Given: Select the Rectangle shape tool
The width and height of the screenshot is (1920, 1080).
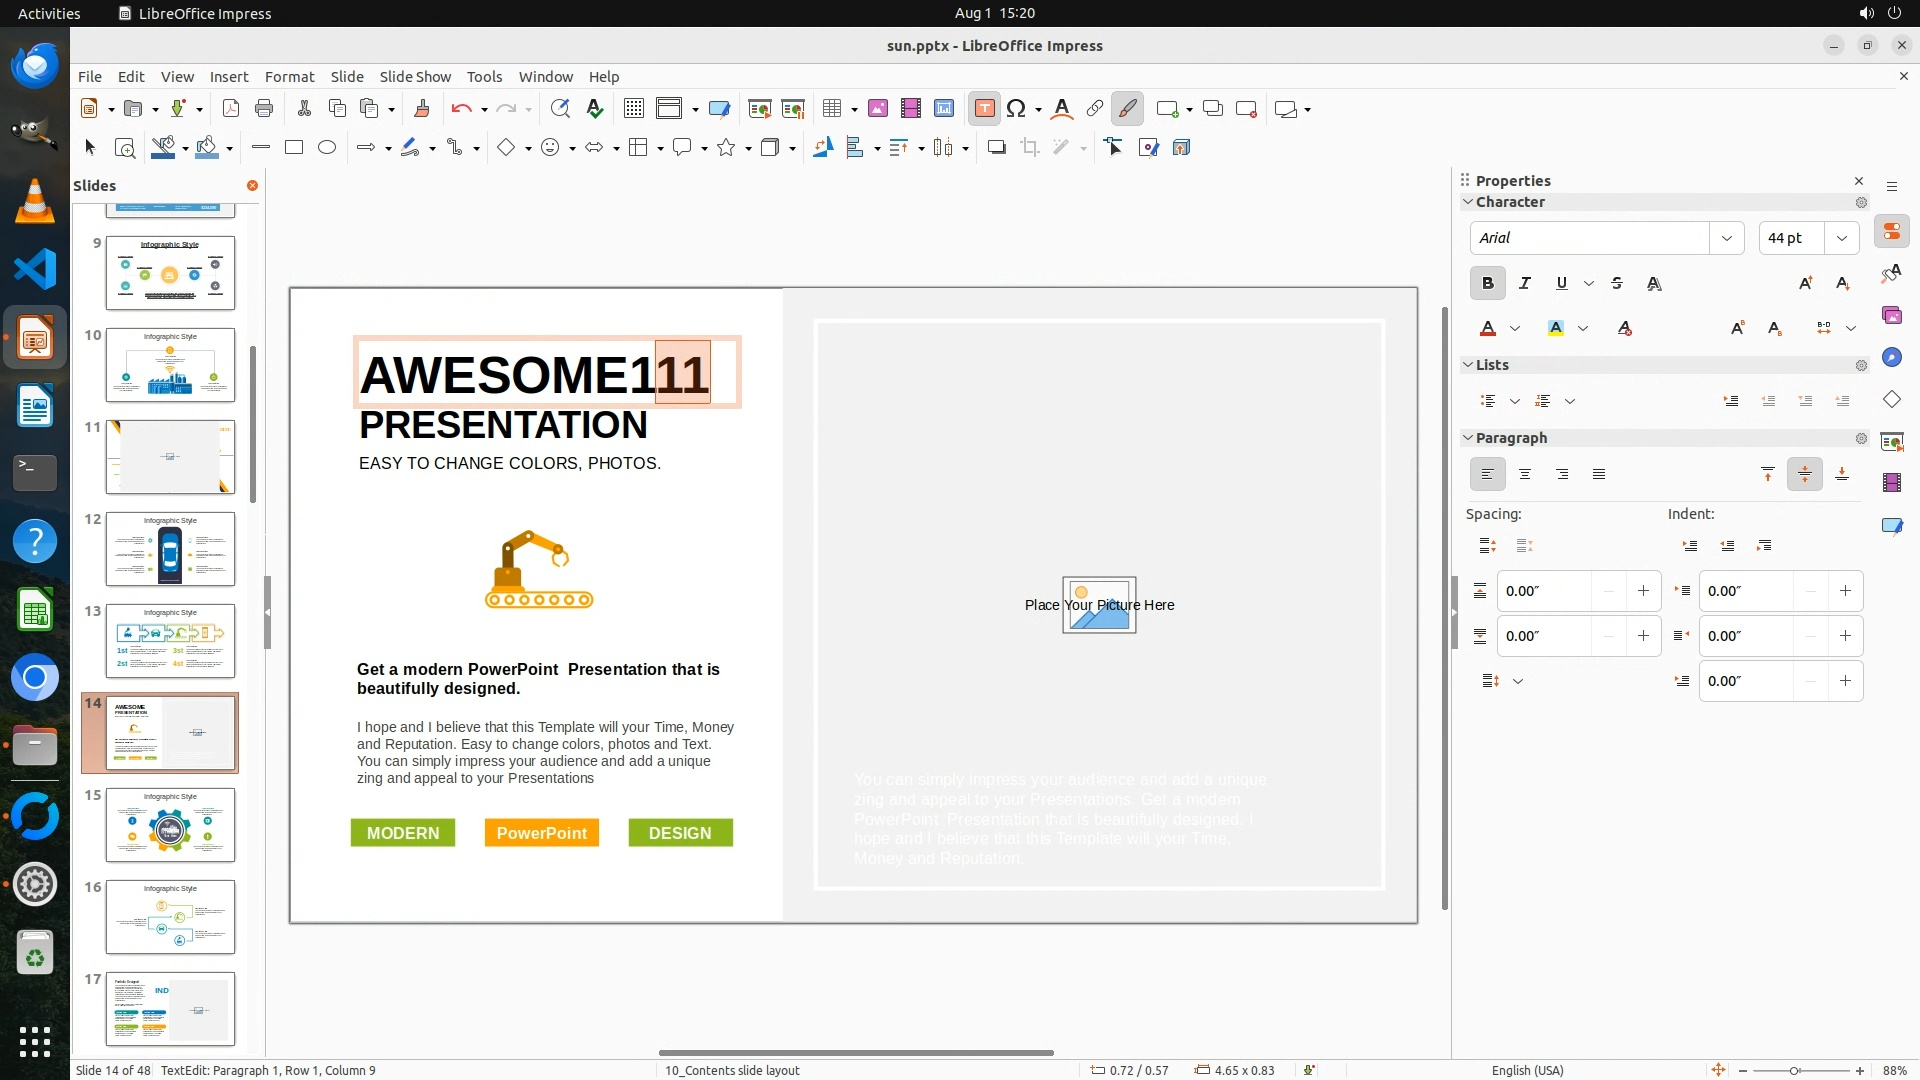Looking at the screenshot, I should click(294, 148).
